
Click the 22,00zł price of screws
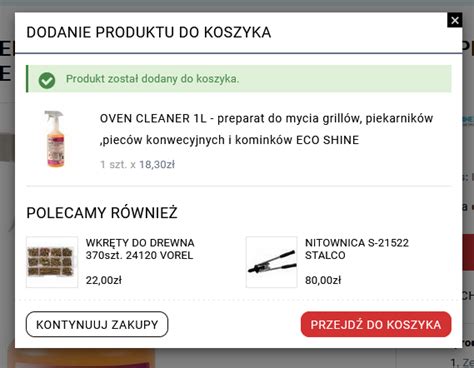104,280
